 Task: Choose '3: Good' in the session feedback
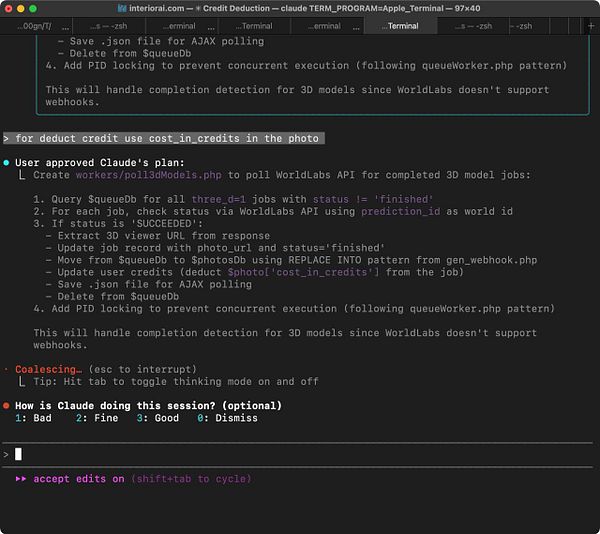(158, 418)
